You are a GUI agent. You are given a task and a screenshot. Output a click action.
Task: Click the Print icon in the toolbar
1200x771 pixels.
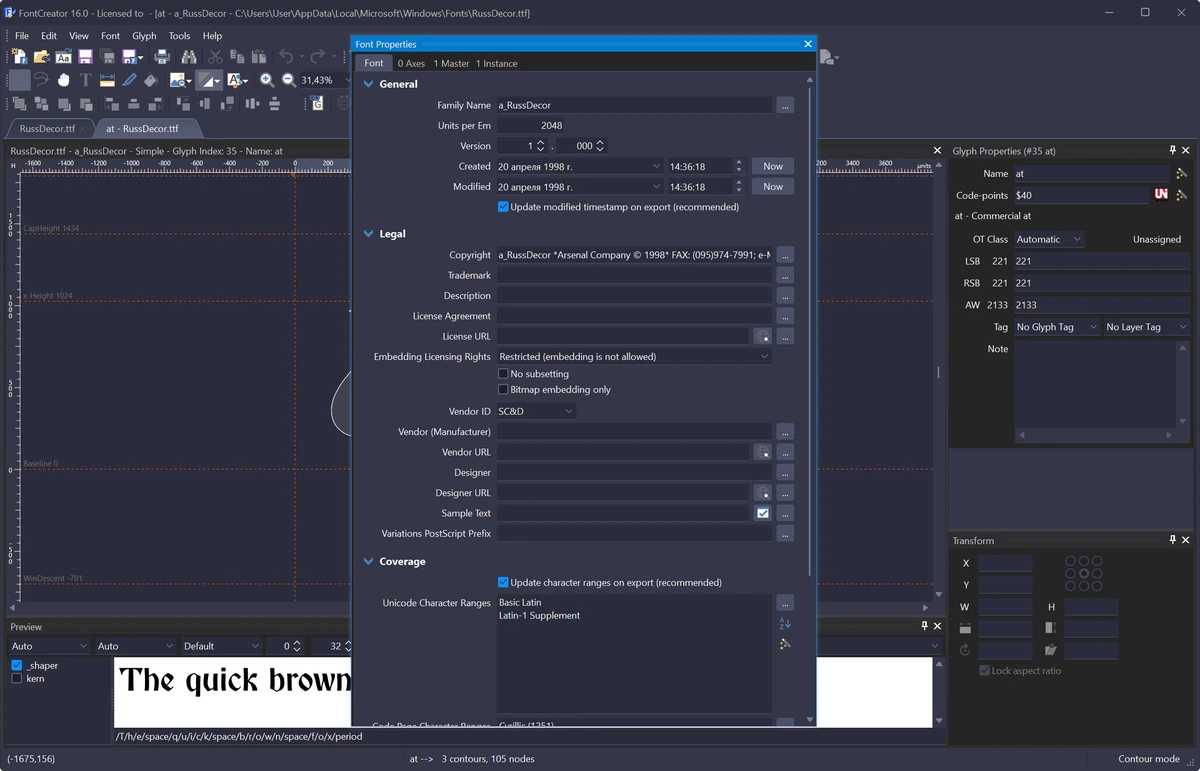pos(162,57)
